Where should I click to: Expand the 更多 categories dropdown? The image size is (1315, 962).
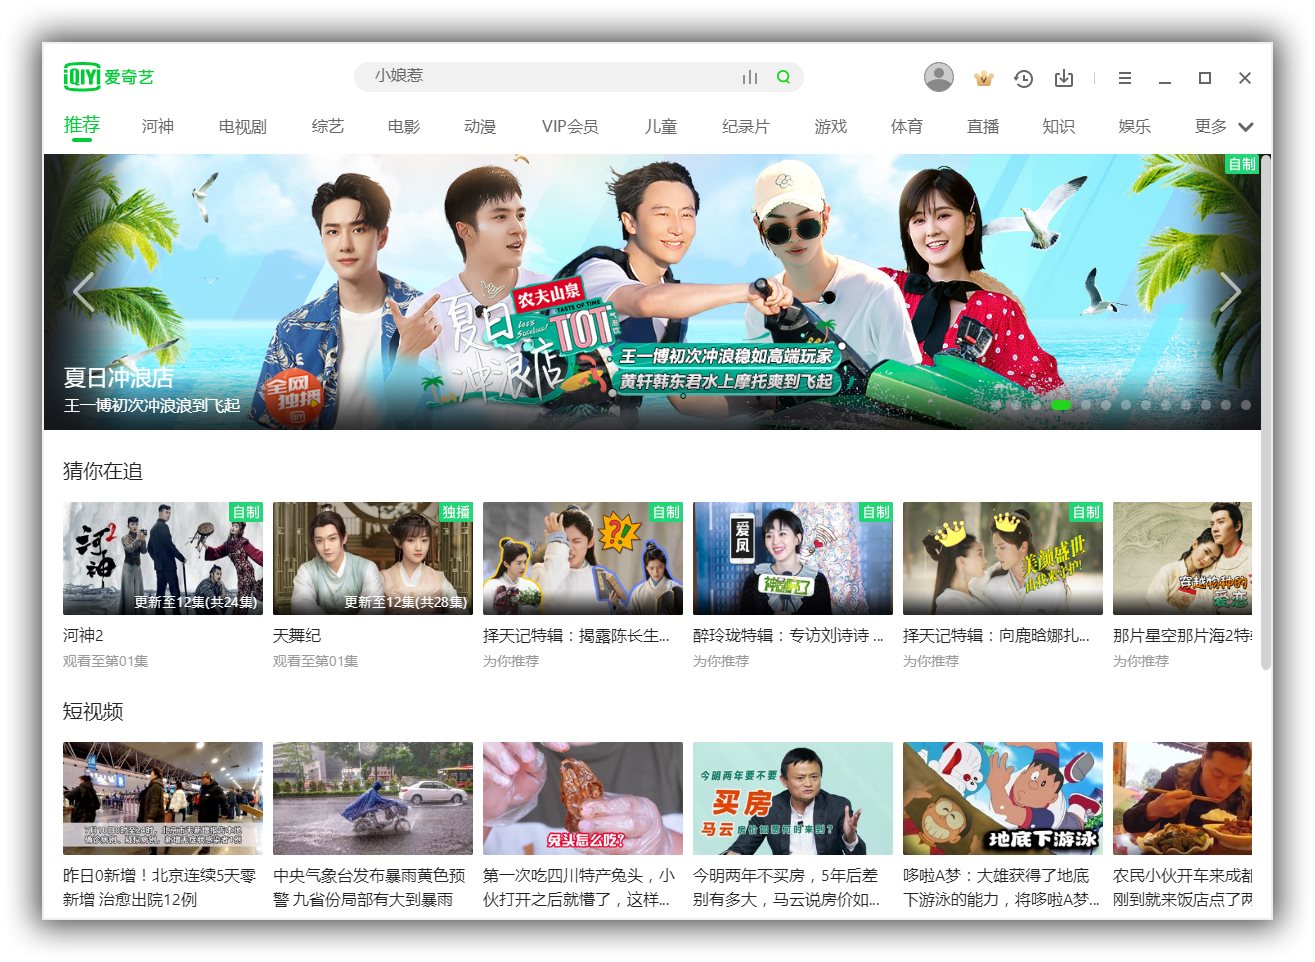click(x=1224, y=127)
